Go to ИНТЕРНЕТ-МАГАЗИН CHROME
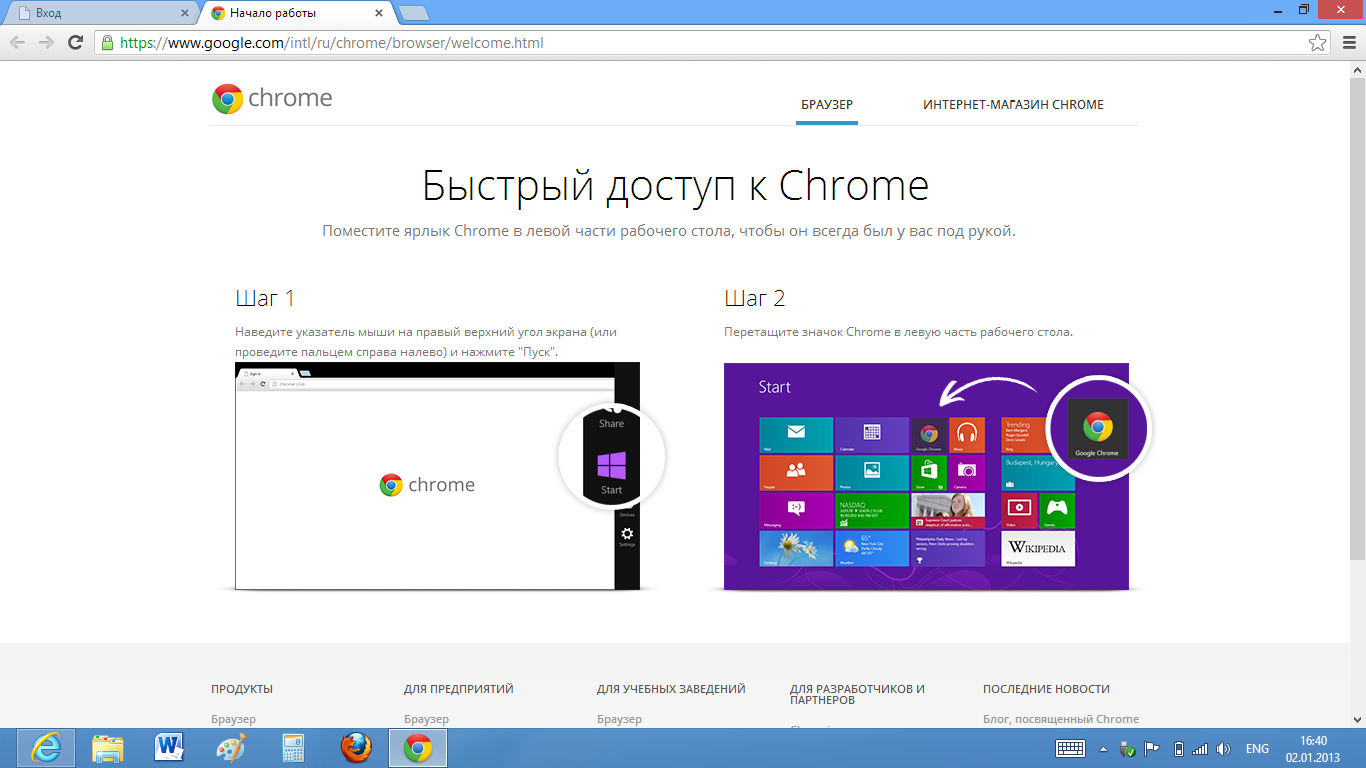1366x768 pixels. 1013,105
